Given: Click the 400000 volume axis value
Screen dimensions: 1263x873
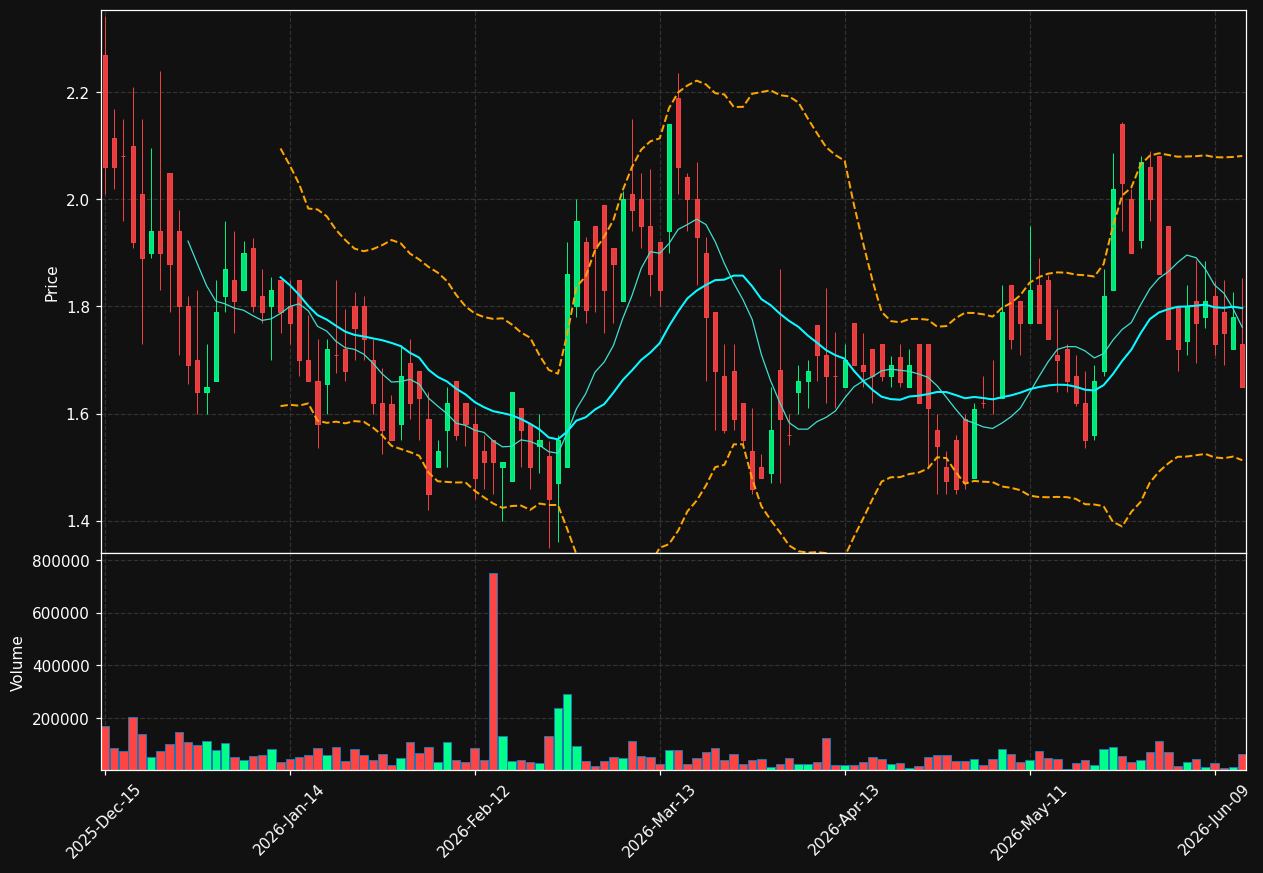Looking at the screenshot, I should tap(62, 666).
